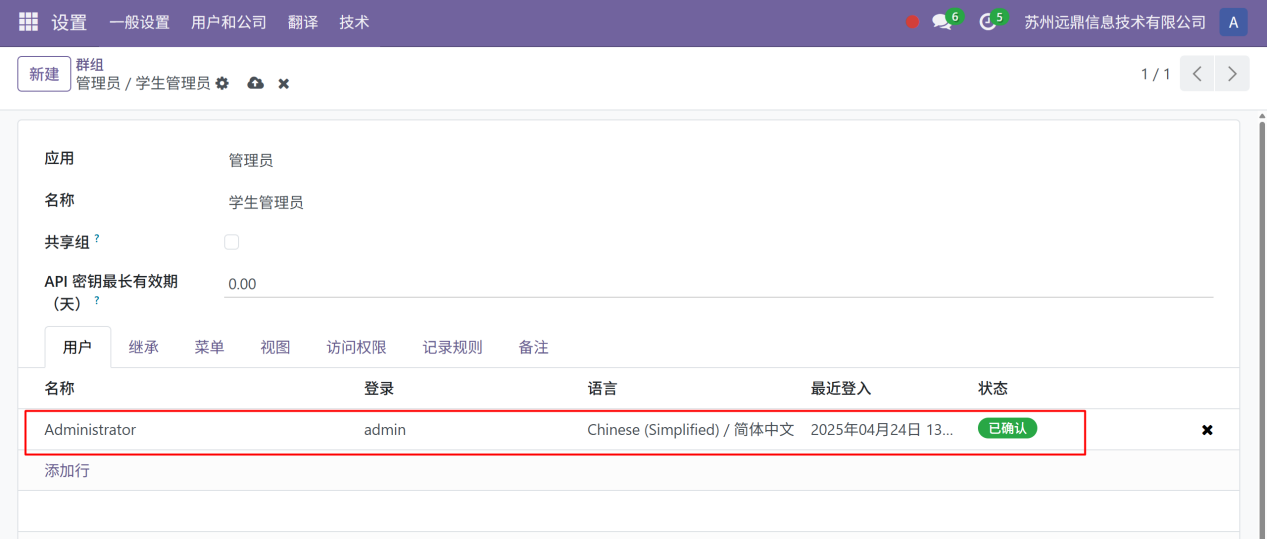Sort by the 登录 column header

click(379, 388)
